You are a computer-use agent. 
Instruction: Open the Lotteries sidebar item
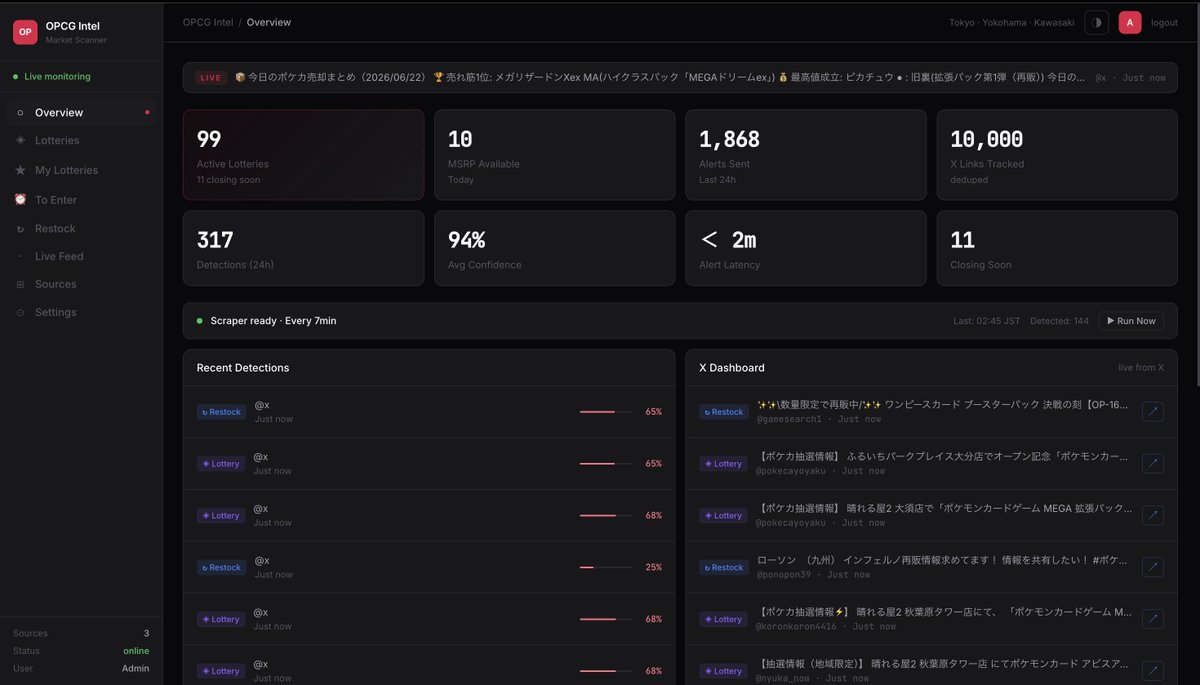click(81, 141)
